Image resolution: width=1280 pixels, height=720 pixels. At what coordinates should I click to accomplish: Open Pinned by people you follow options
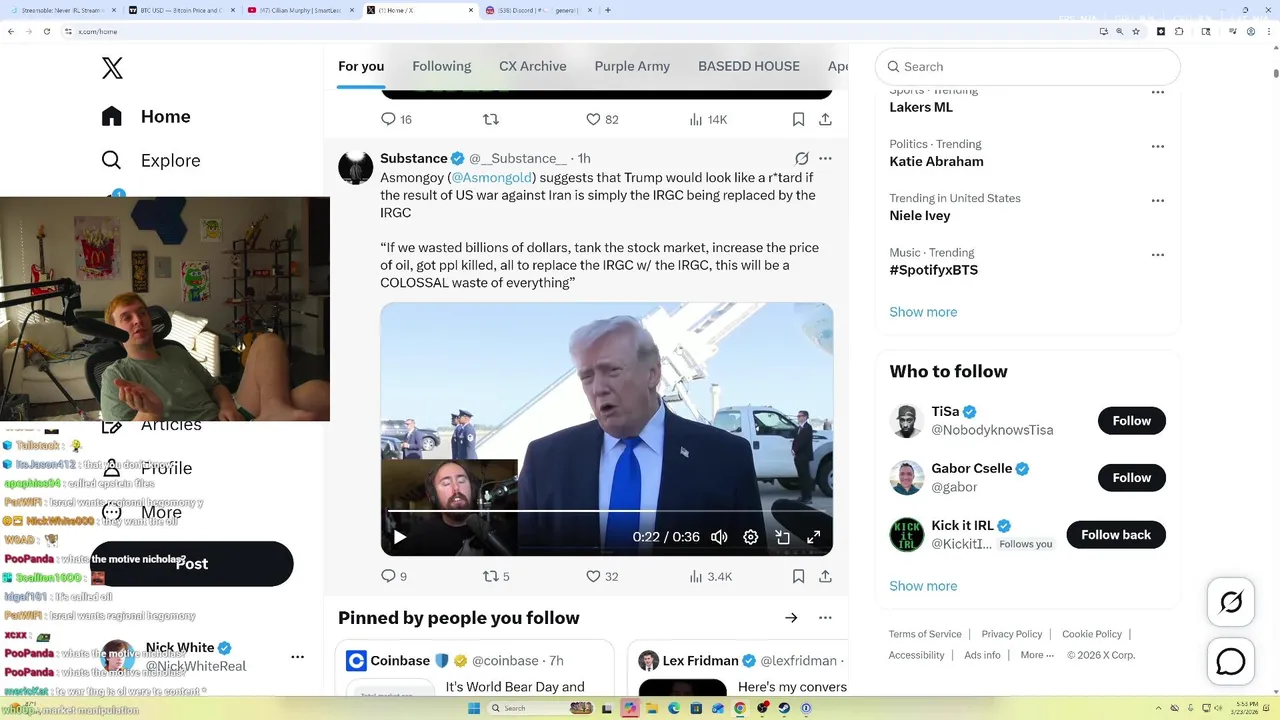click(825, 618)
